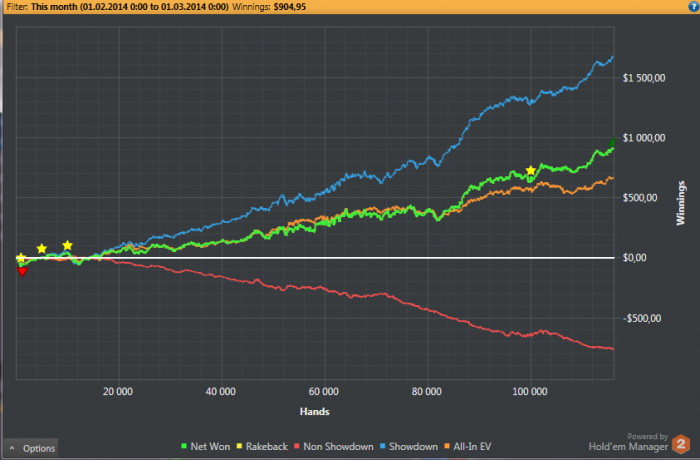Click the $1 000,00 axis label
The image size is (700, 460).
pyautogui.click(x=644, y=138)
